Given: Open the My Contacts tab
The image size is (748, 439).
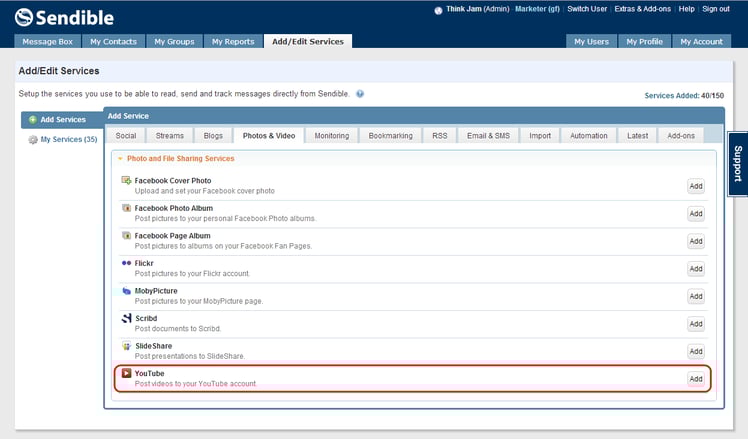Looking at the screenshot, I should (x=114, y=42).
